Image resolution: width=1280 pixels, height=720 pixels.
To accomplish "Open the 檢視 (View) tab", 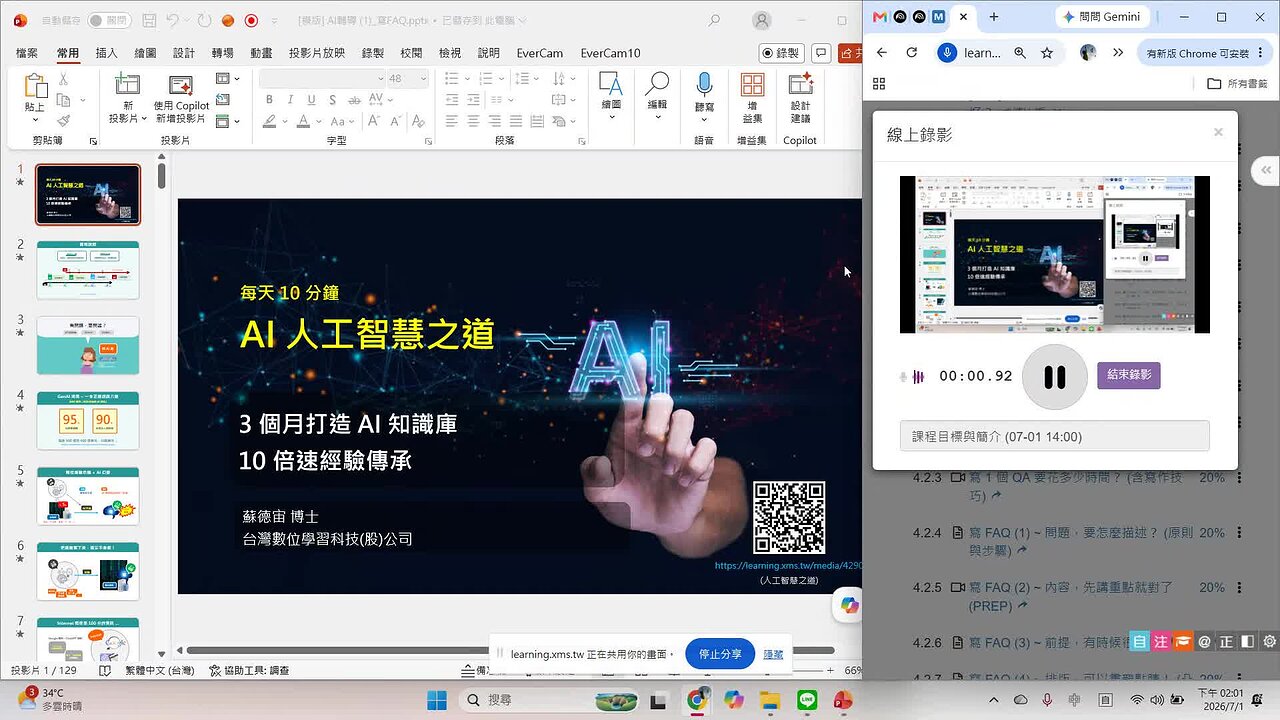I will (x=450, y=53).
